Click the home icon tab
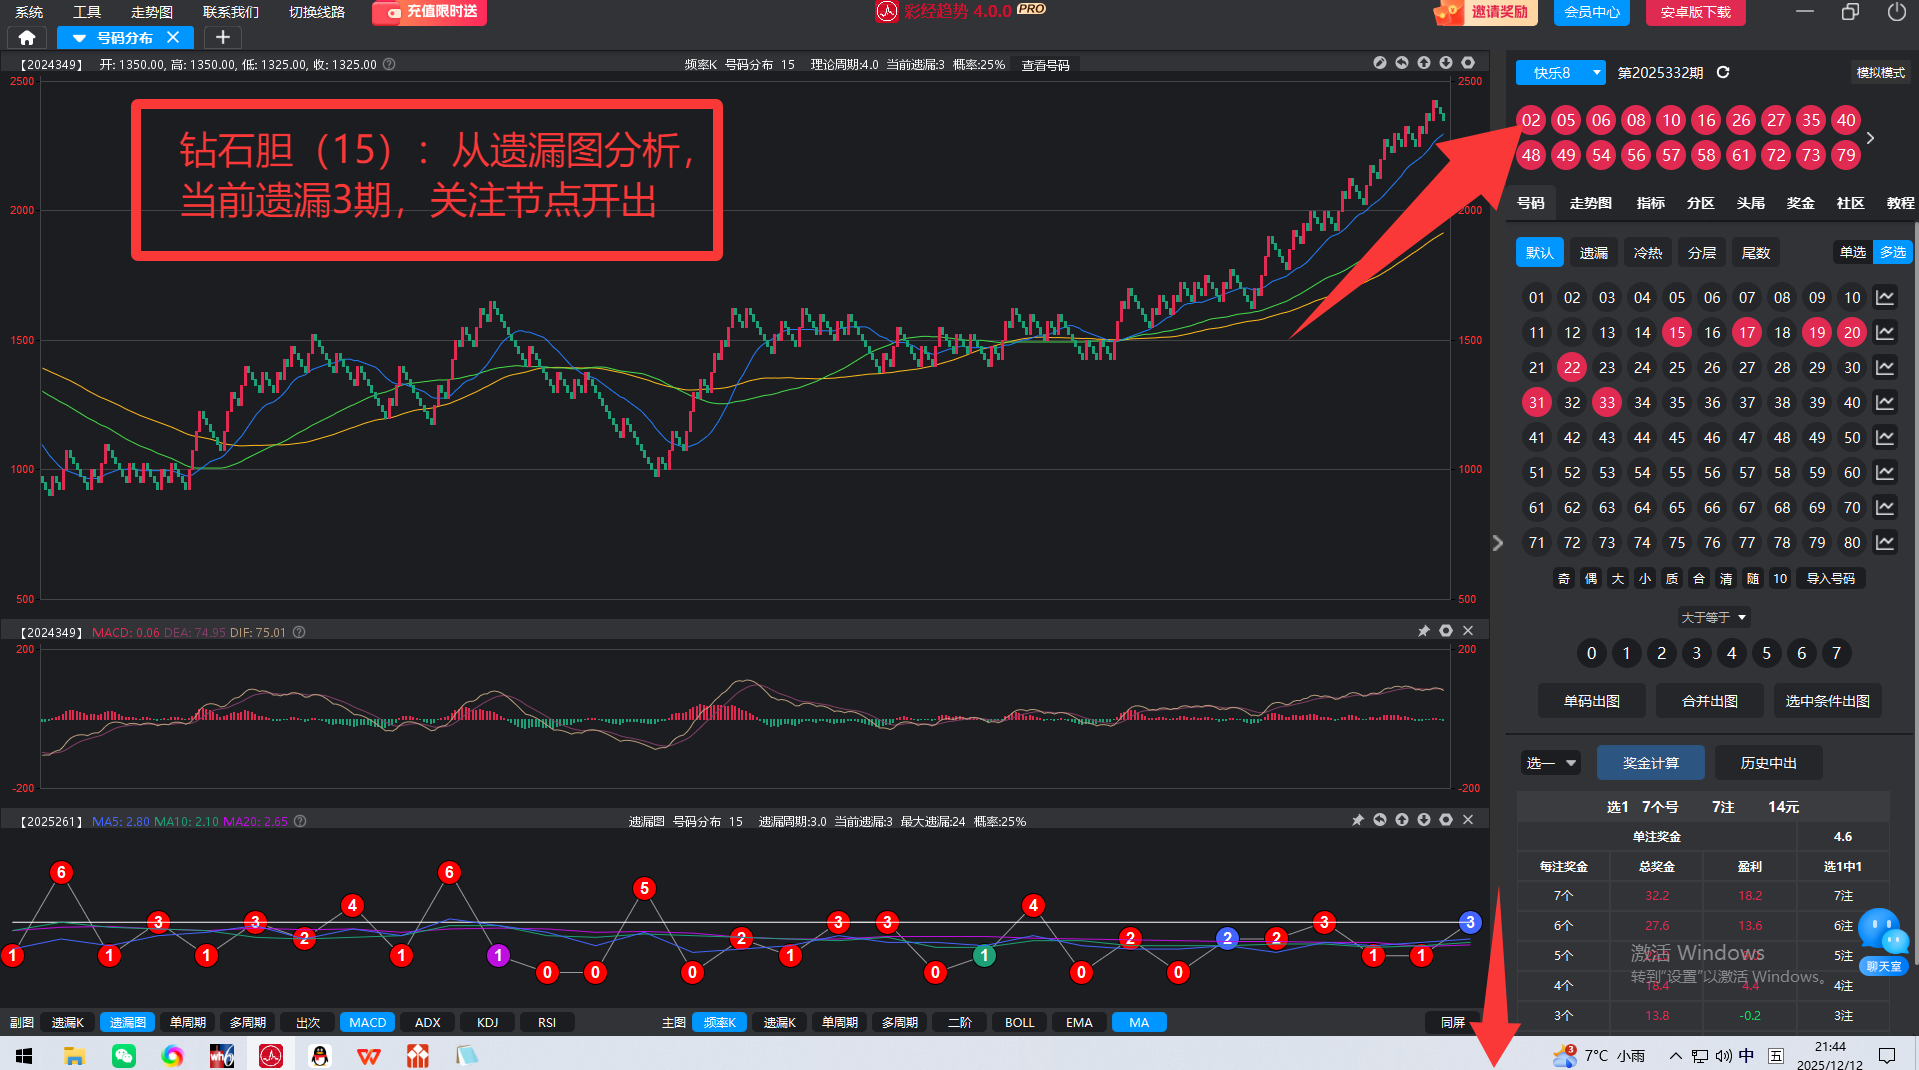The image size is (1919, 1070). pos(27,38)
